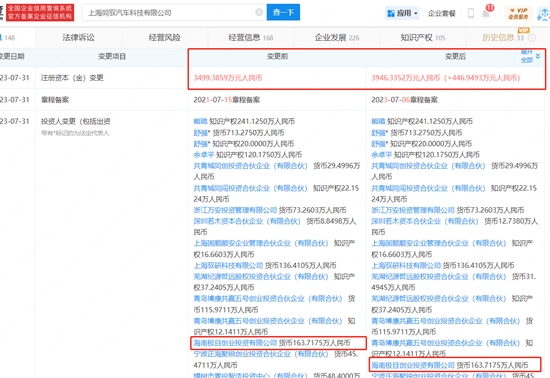The width and height of the screenshot is (550, 378).
Task: Open the 企业套餐 link
Action: pos(441,13)
